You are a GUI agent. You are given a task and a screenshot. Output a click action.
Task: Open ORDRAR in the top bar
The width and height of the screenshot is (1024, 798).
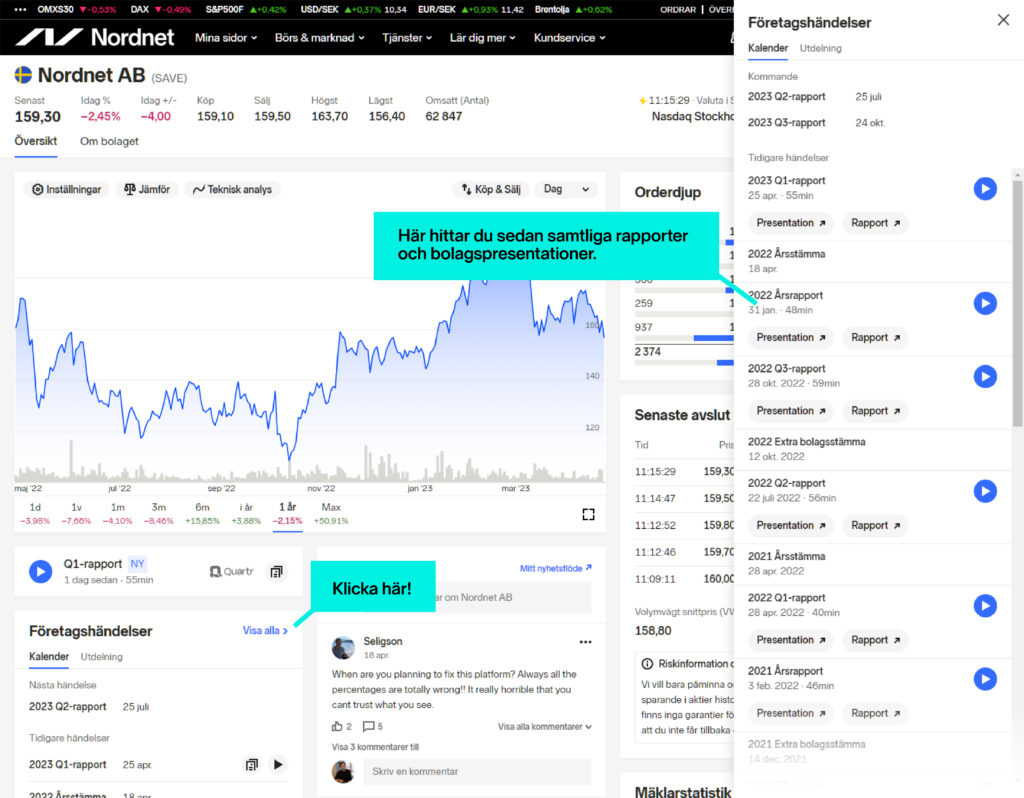coord(678,9)
